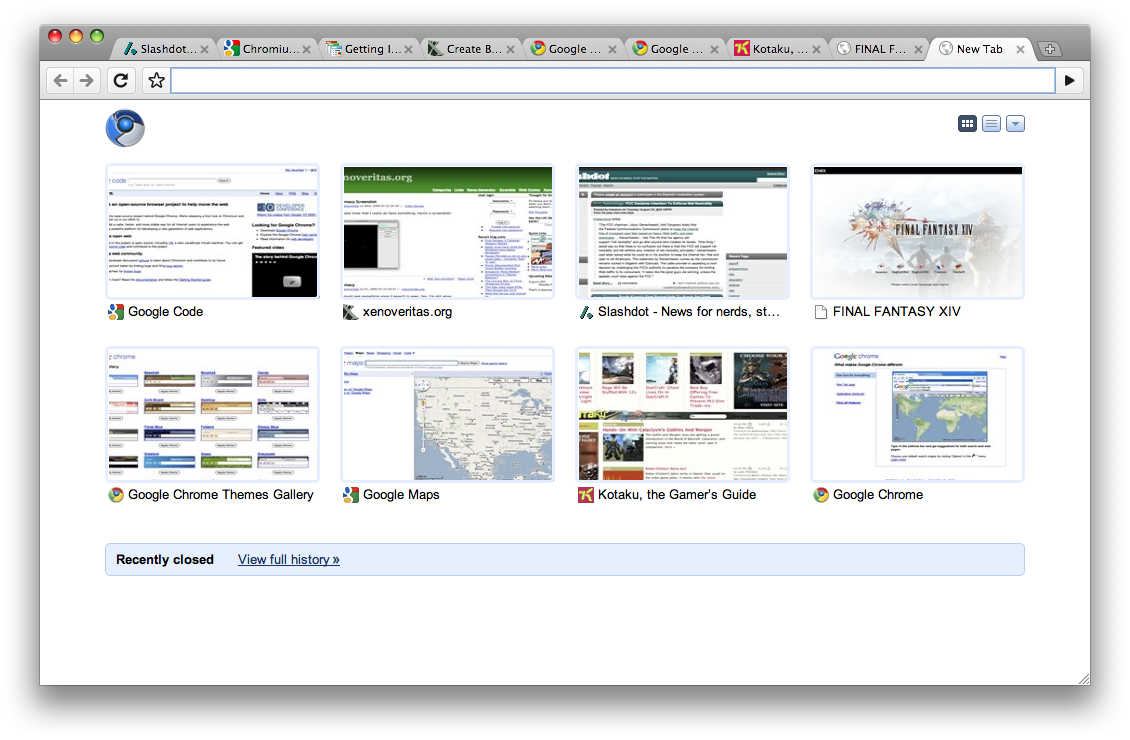The image size is (1130, 740).
Task: Click the Recently closed label
Action: 165,560
